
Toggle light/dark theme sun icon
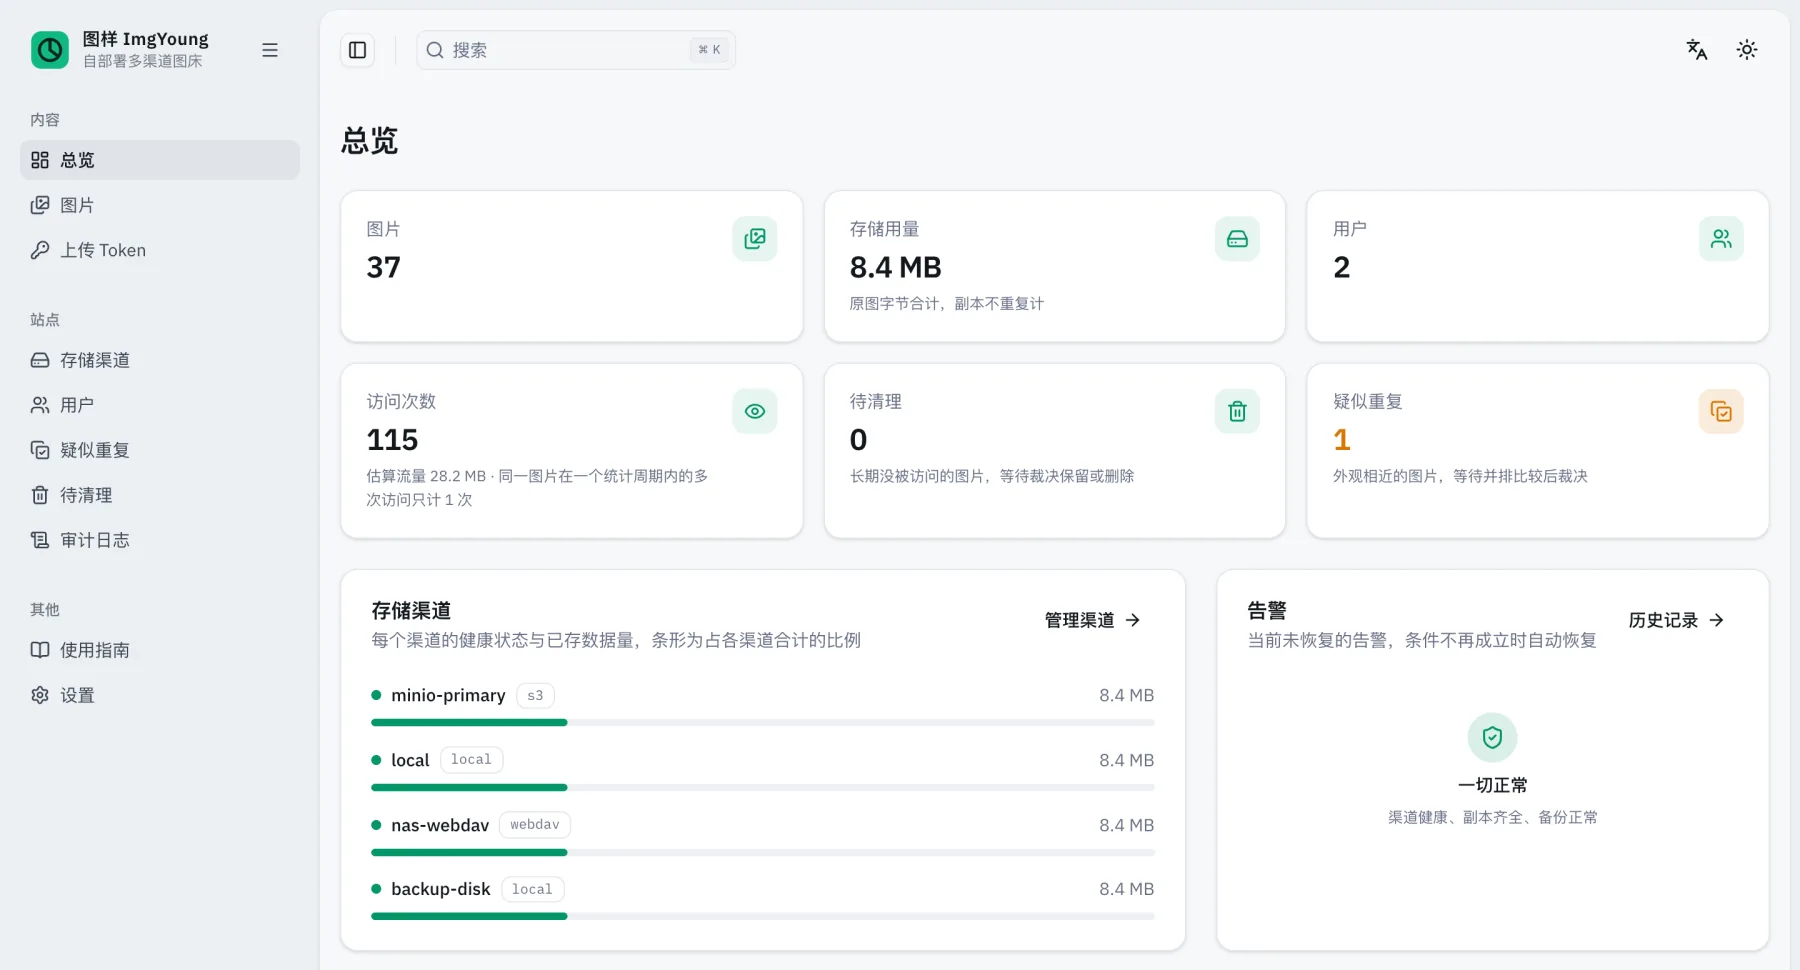pyautogui.click(x=1747, y=50)
